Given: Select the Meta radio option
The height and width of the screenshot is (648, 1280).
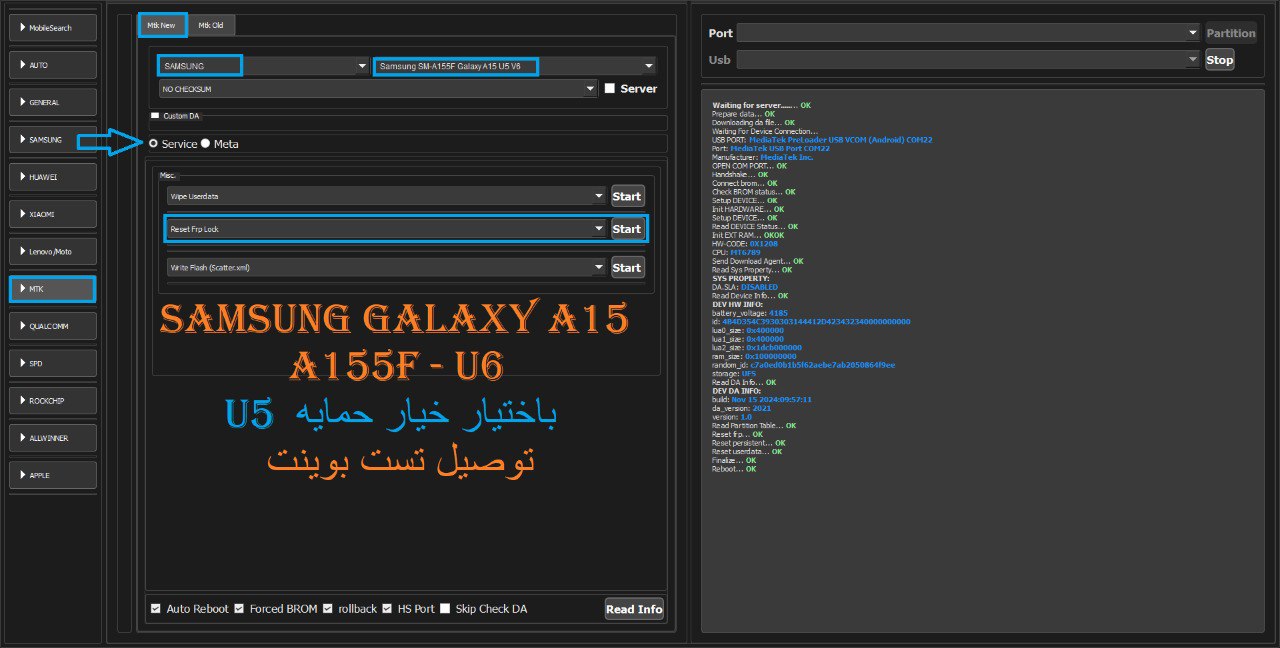Looking at the screenshot, I should [205, 144].
